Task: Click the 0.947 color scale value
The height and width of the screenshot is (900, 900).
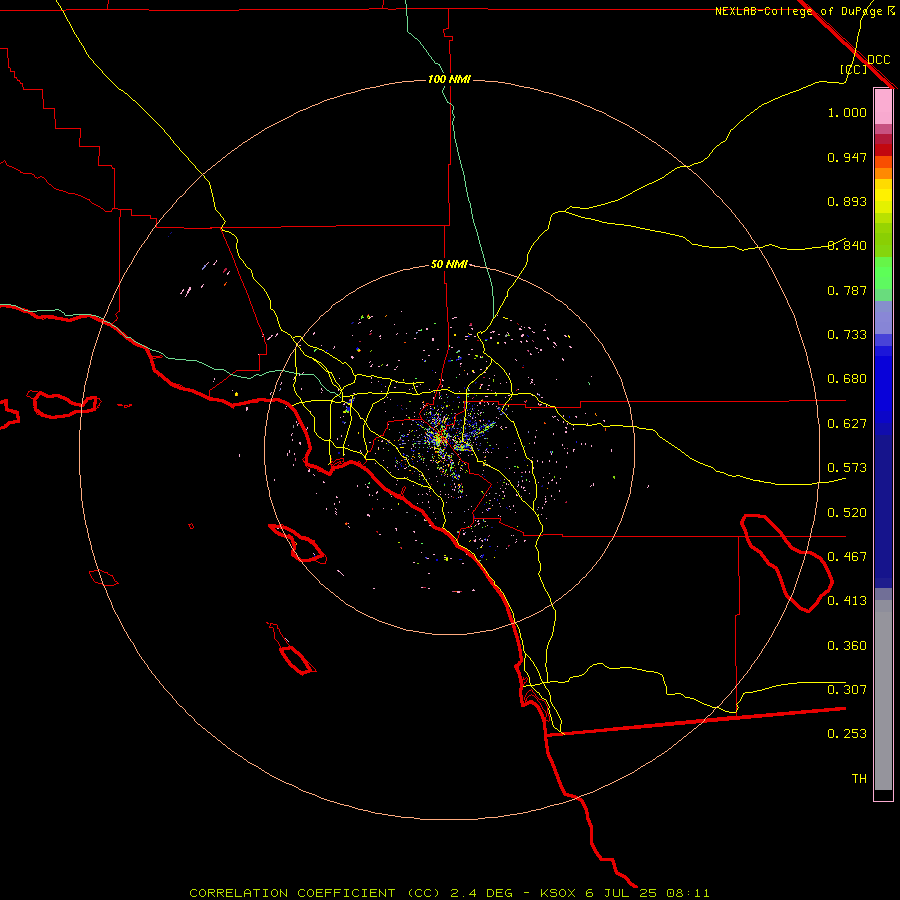Action: 847,157
